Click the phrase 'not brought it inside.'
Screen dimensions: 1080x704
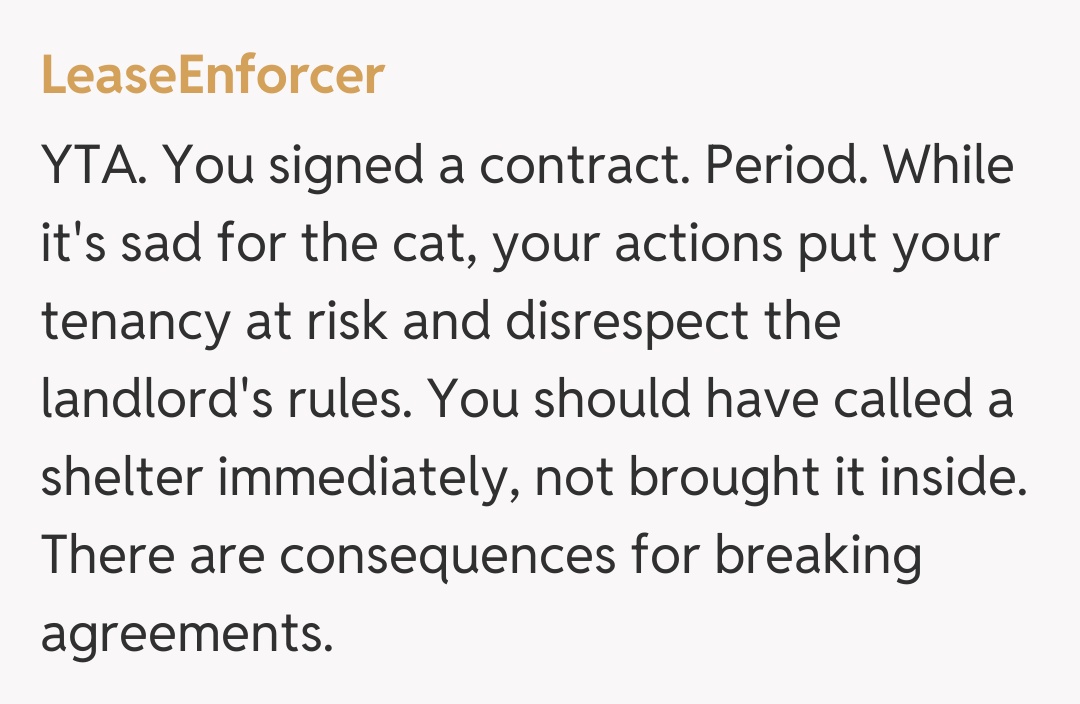point(781,479)
